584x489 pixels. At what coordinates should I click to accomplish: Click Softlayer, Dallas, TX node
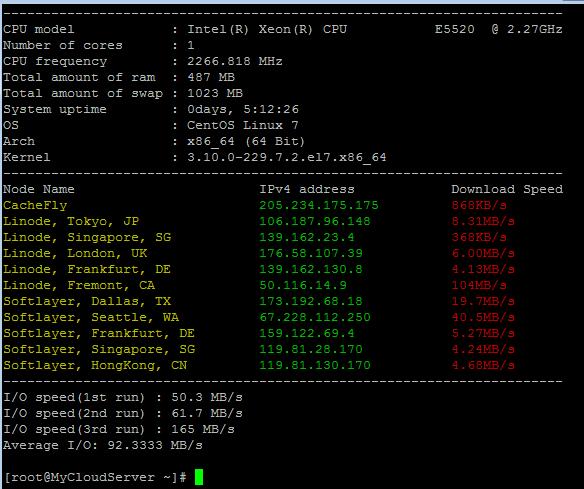[87, 301]
